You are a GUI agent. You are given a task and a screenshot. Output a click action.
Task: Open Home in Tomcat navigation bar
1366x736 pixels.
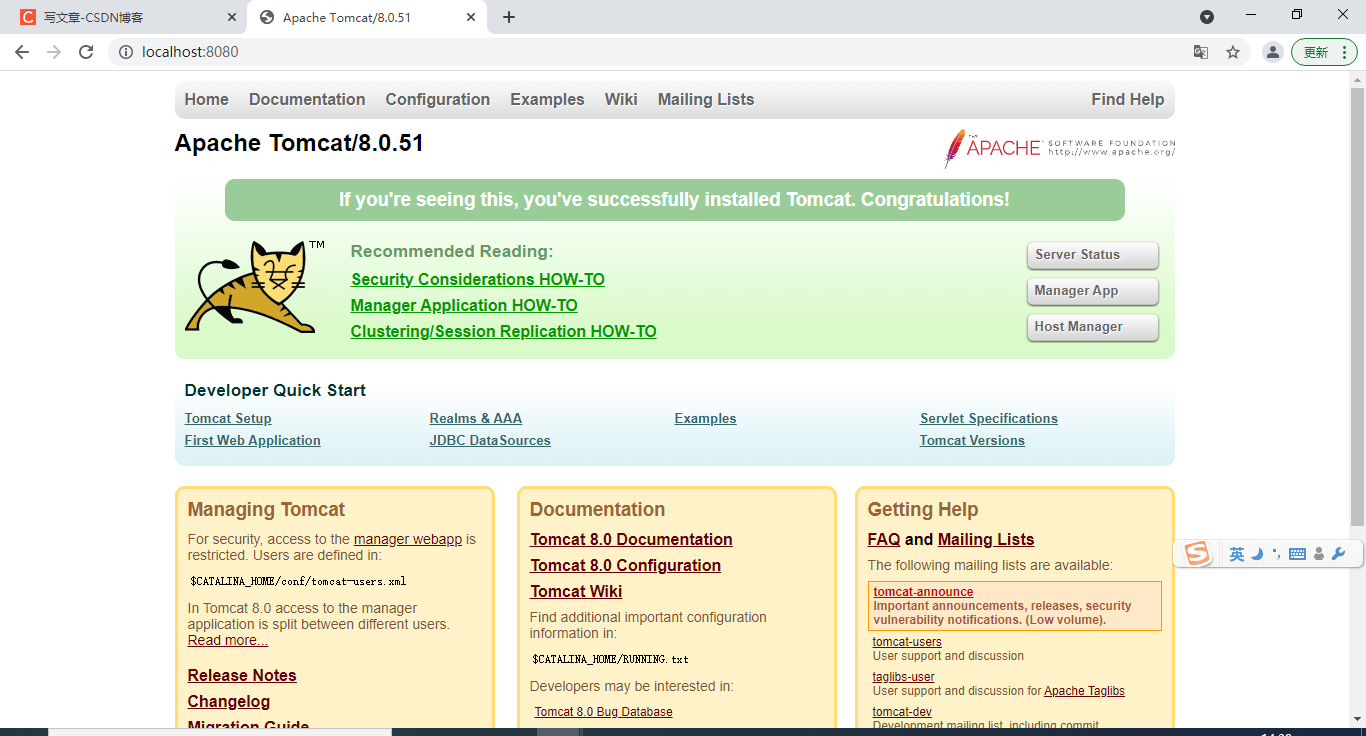click(x=206, y=99)
